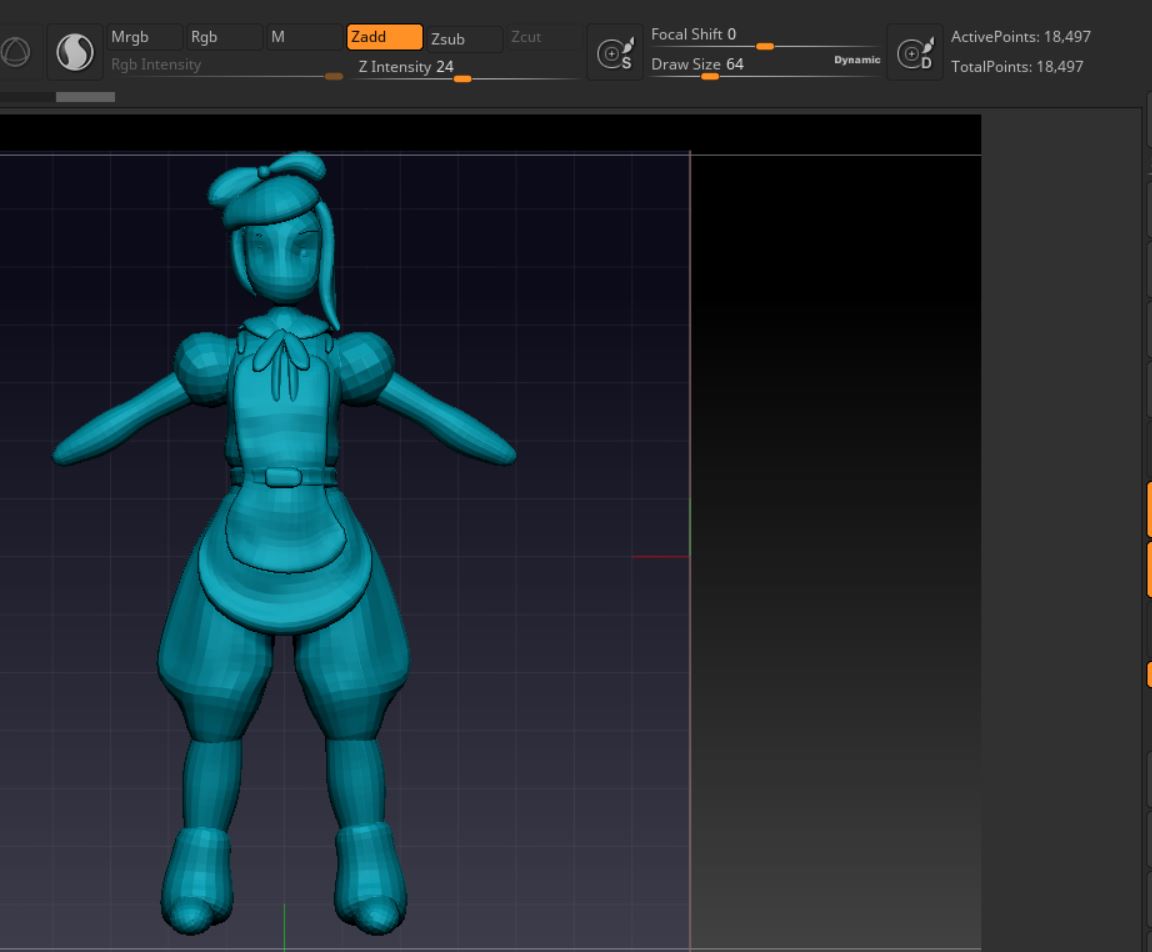This screenshot has height=952, width=1152.
Task: Click the Gizmo 3D icon at top left
Action: point(15,52)
